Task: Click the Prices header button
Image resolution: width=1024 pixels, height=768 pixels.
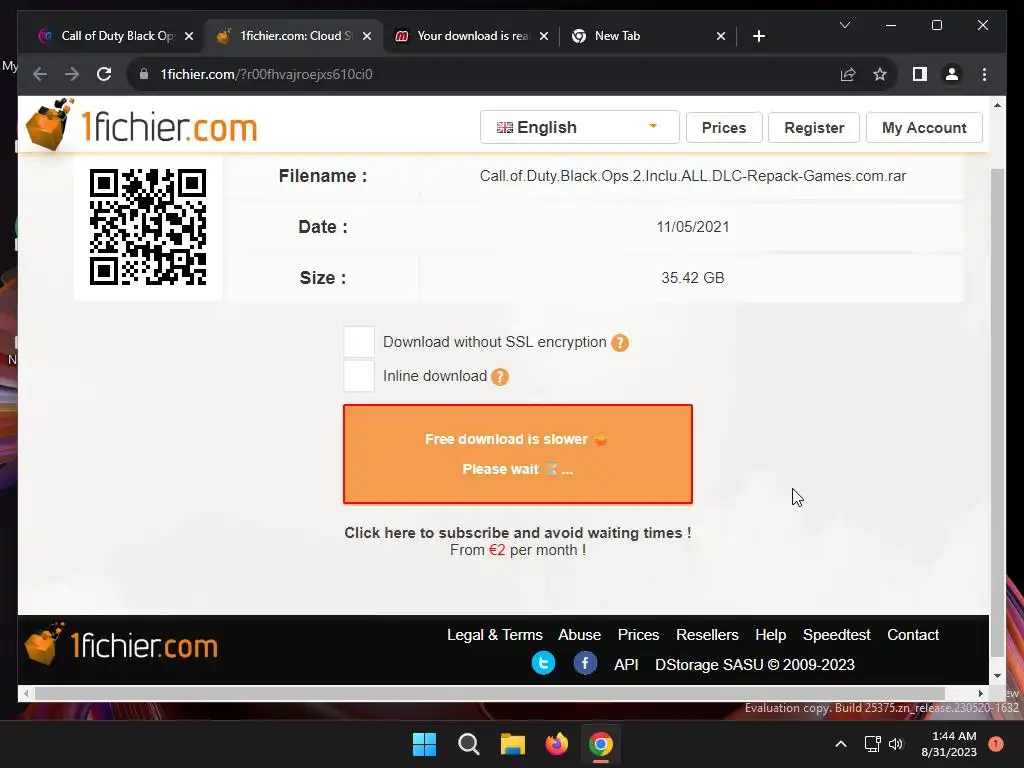Action: pyautogui.click(x=724, y=127)
